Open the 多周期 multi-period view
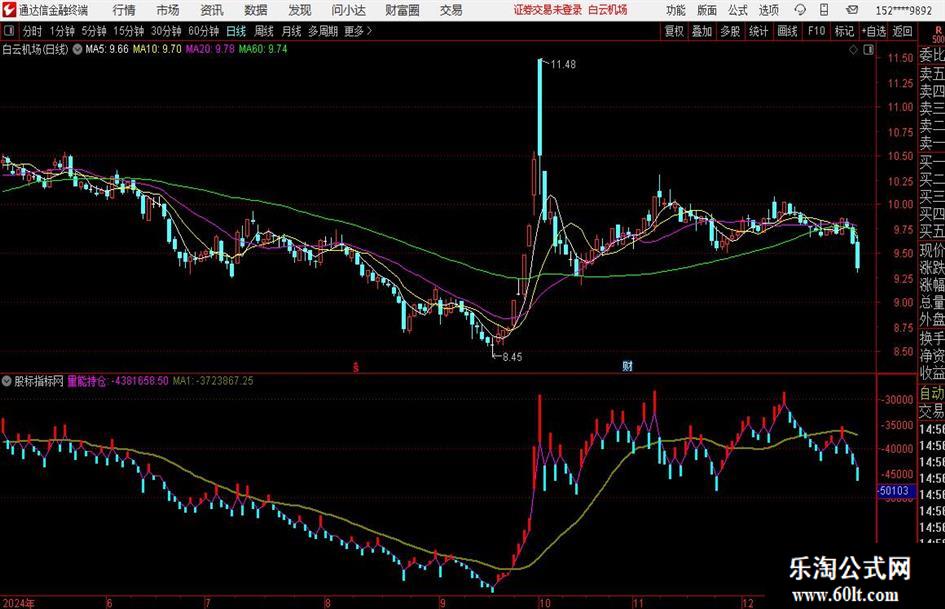Screen dimensions: 945x609 pos(323,31)
